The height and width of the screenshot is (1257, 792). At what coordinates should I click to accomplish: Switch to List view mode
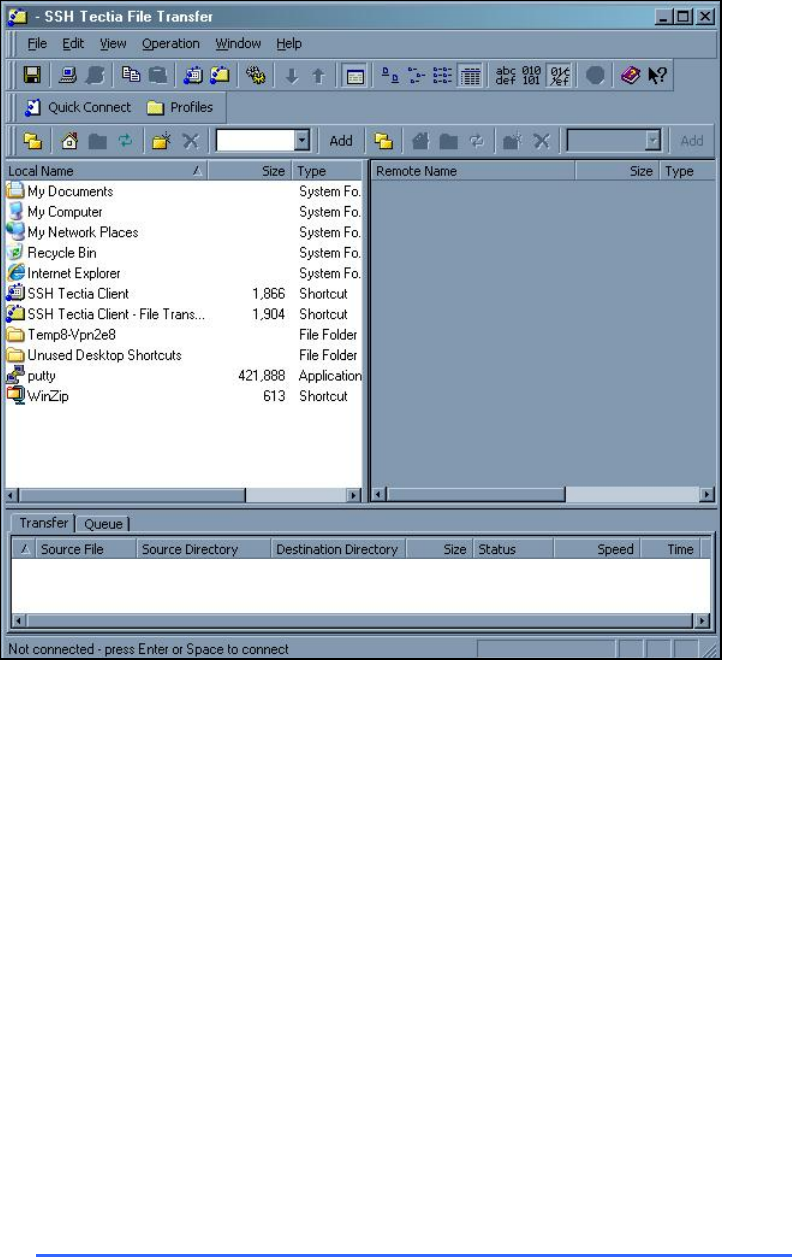pos(444,75)
